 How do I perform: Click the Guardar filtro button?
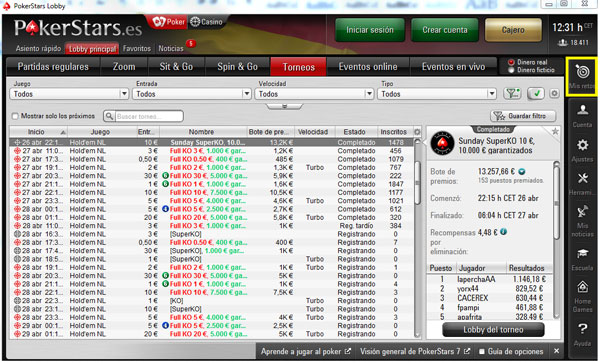523,116
